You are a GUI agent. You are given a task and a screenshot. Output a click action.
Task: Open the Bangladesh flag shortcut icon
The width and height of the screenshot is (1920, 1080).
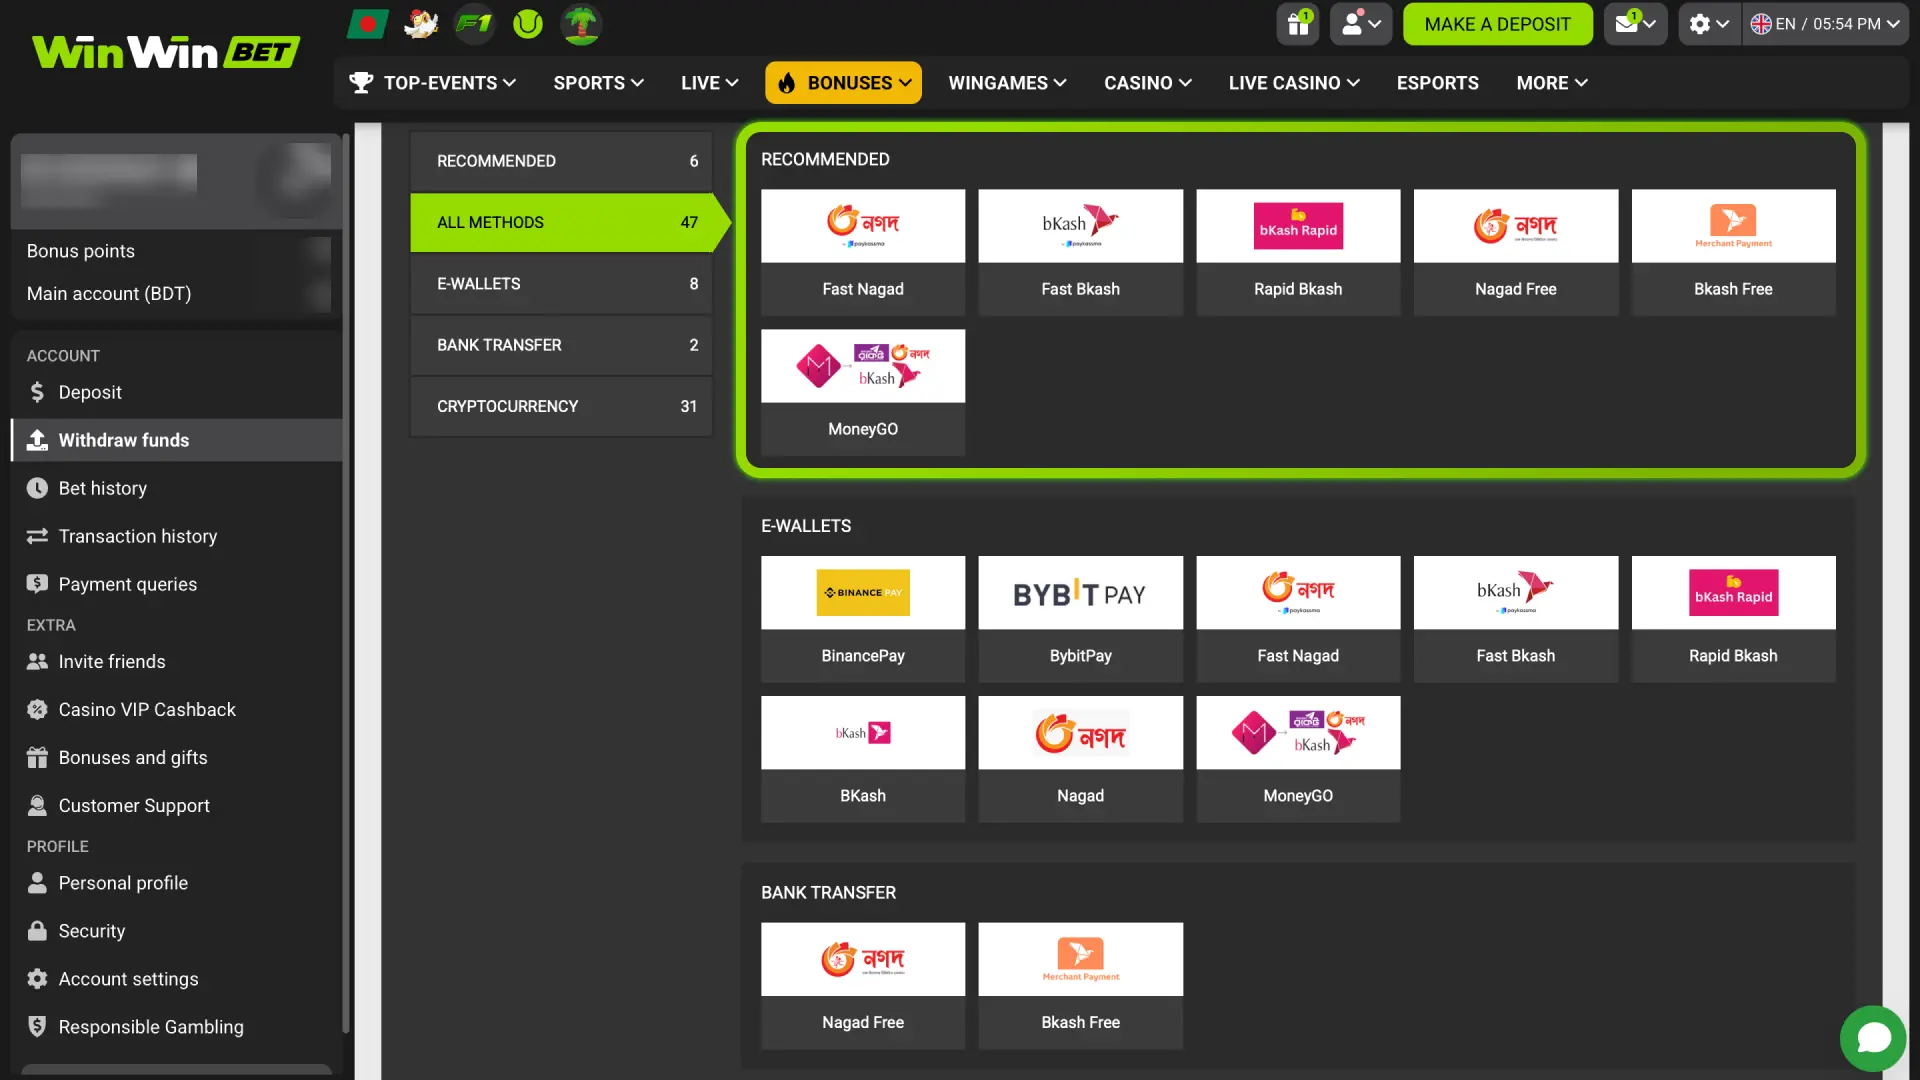click(x=367, y=23)
